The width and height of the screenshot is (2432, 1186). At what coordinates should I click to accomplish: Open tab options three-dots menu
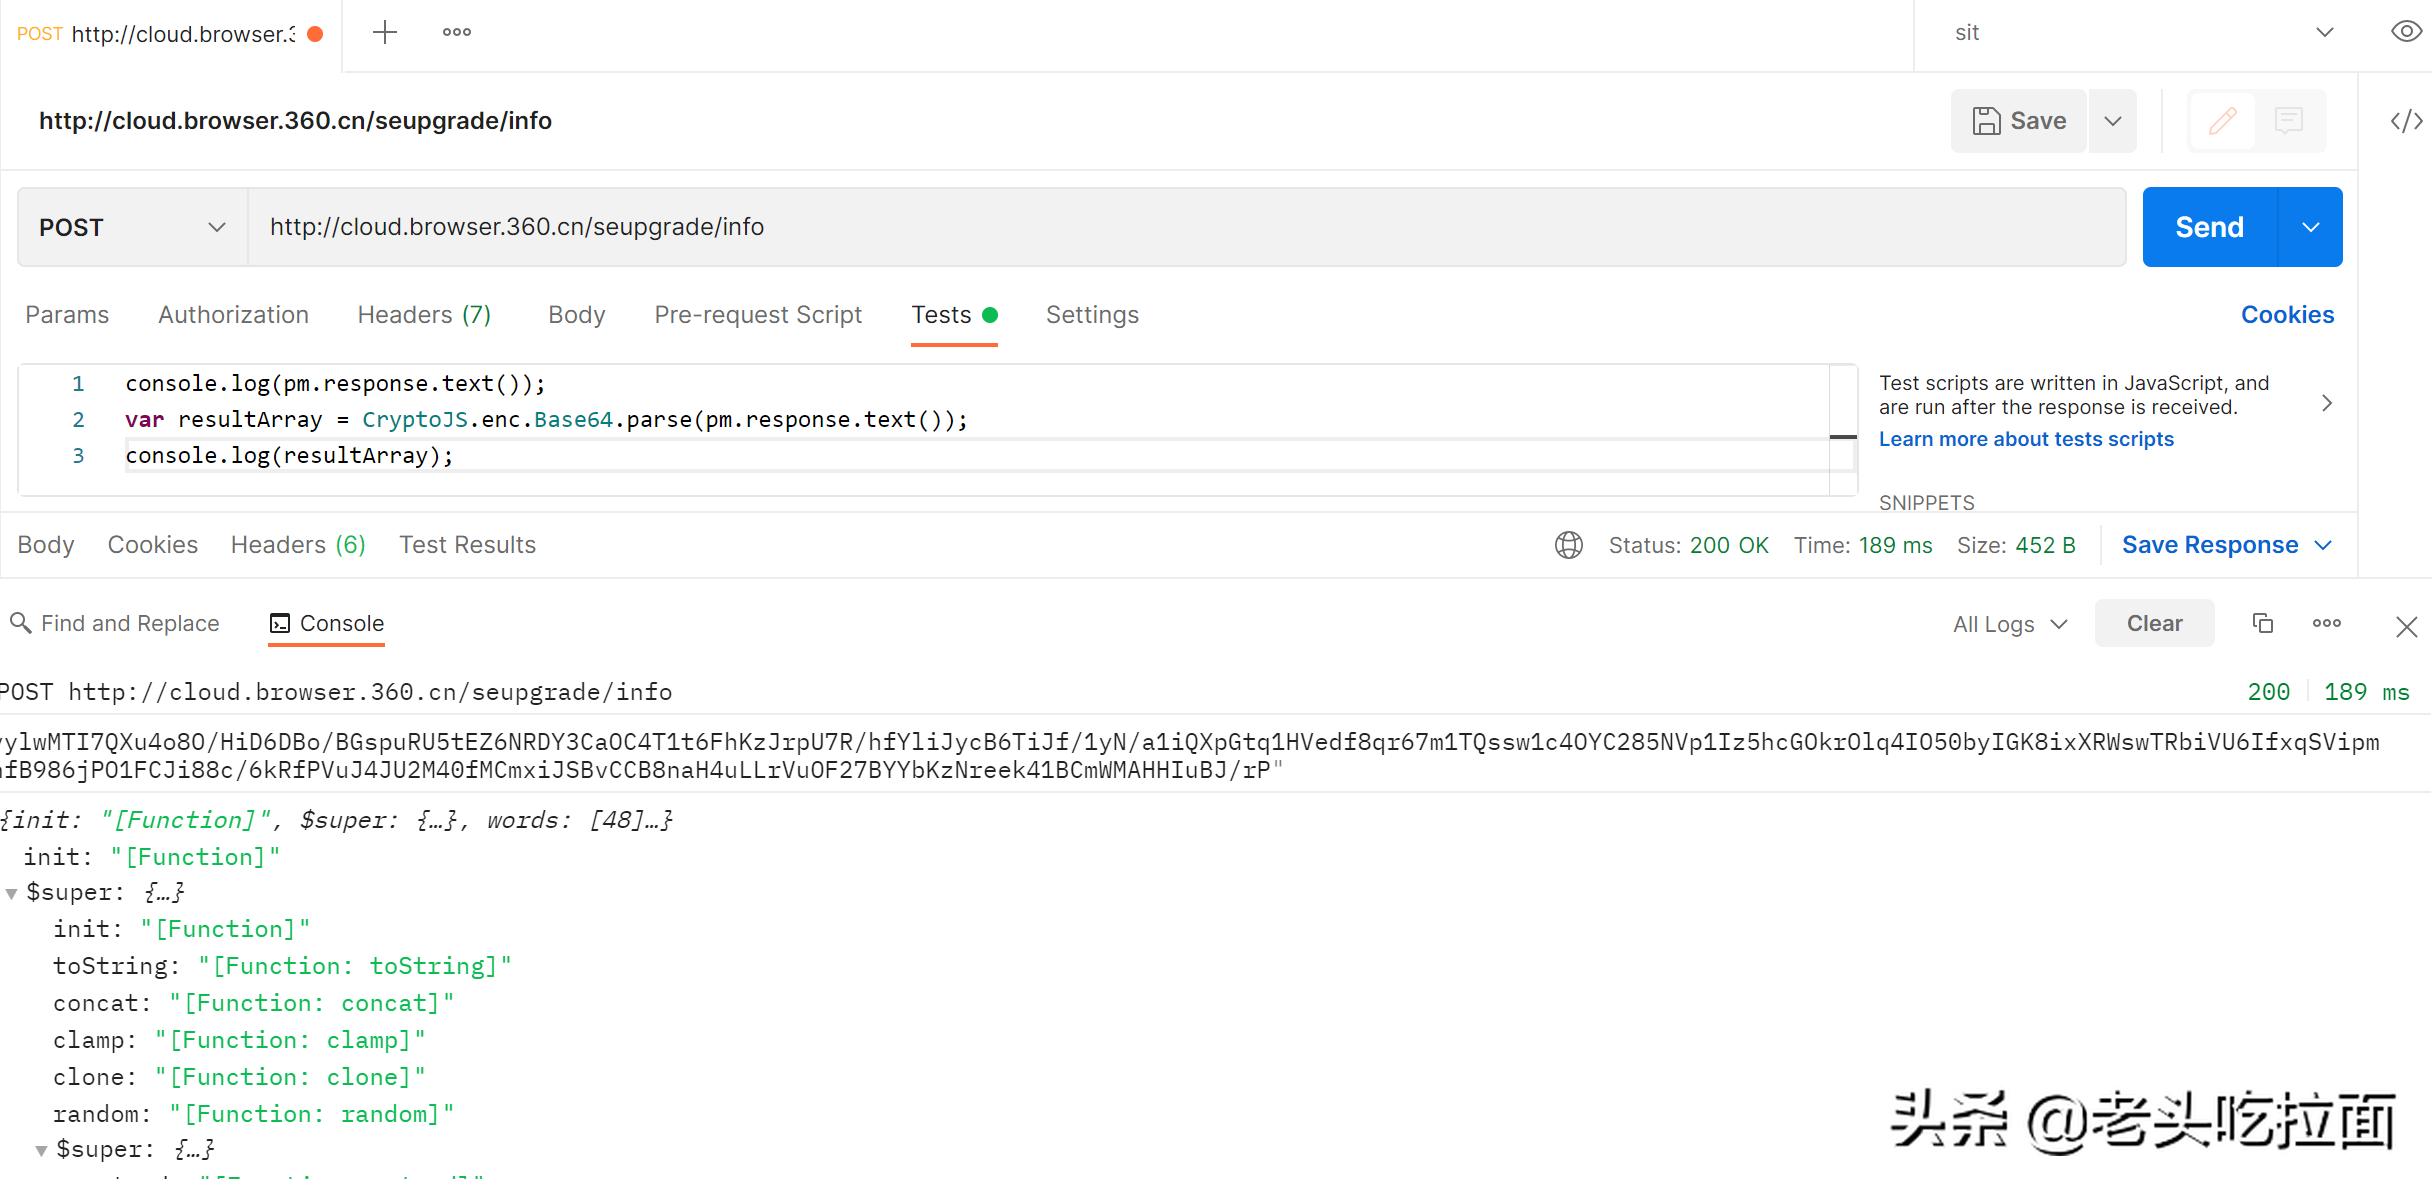[457, 33]
